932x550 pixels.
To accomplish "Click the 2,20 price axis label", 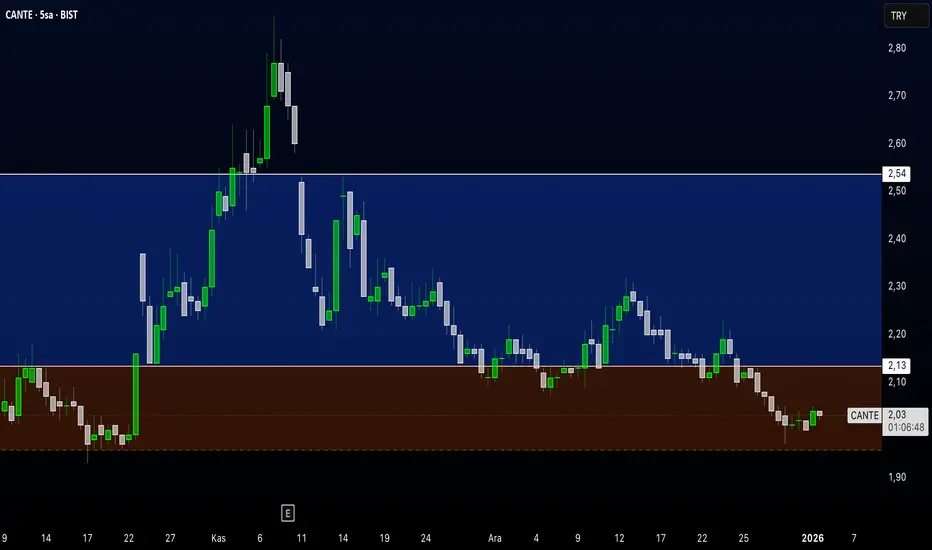I will (897, 334).
